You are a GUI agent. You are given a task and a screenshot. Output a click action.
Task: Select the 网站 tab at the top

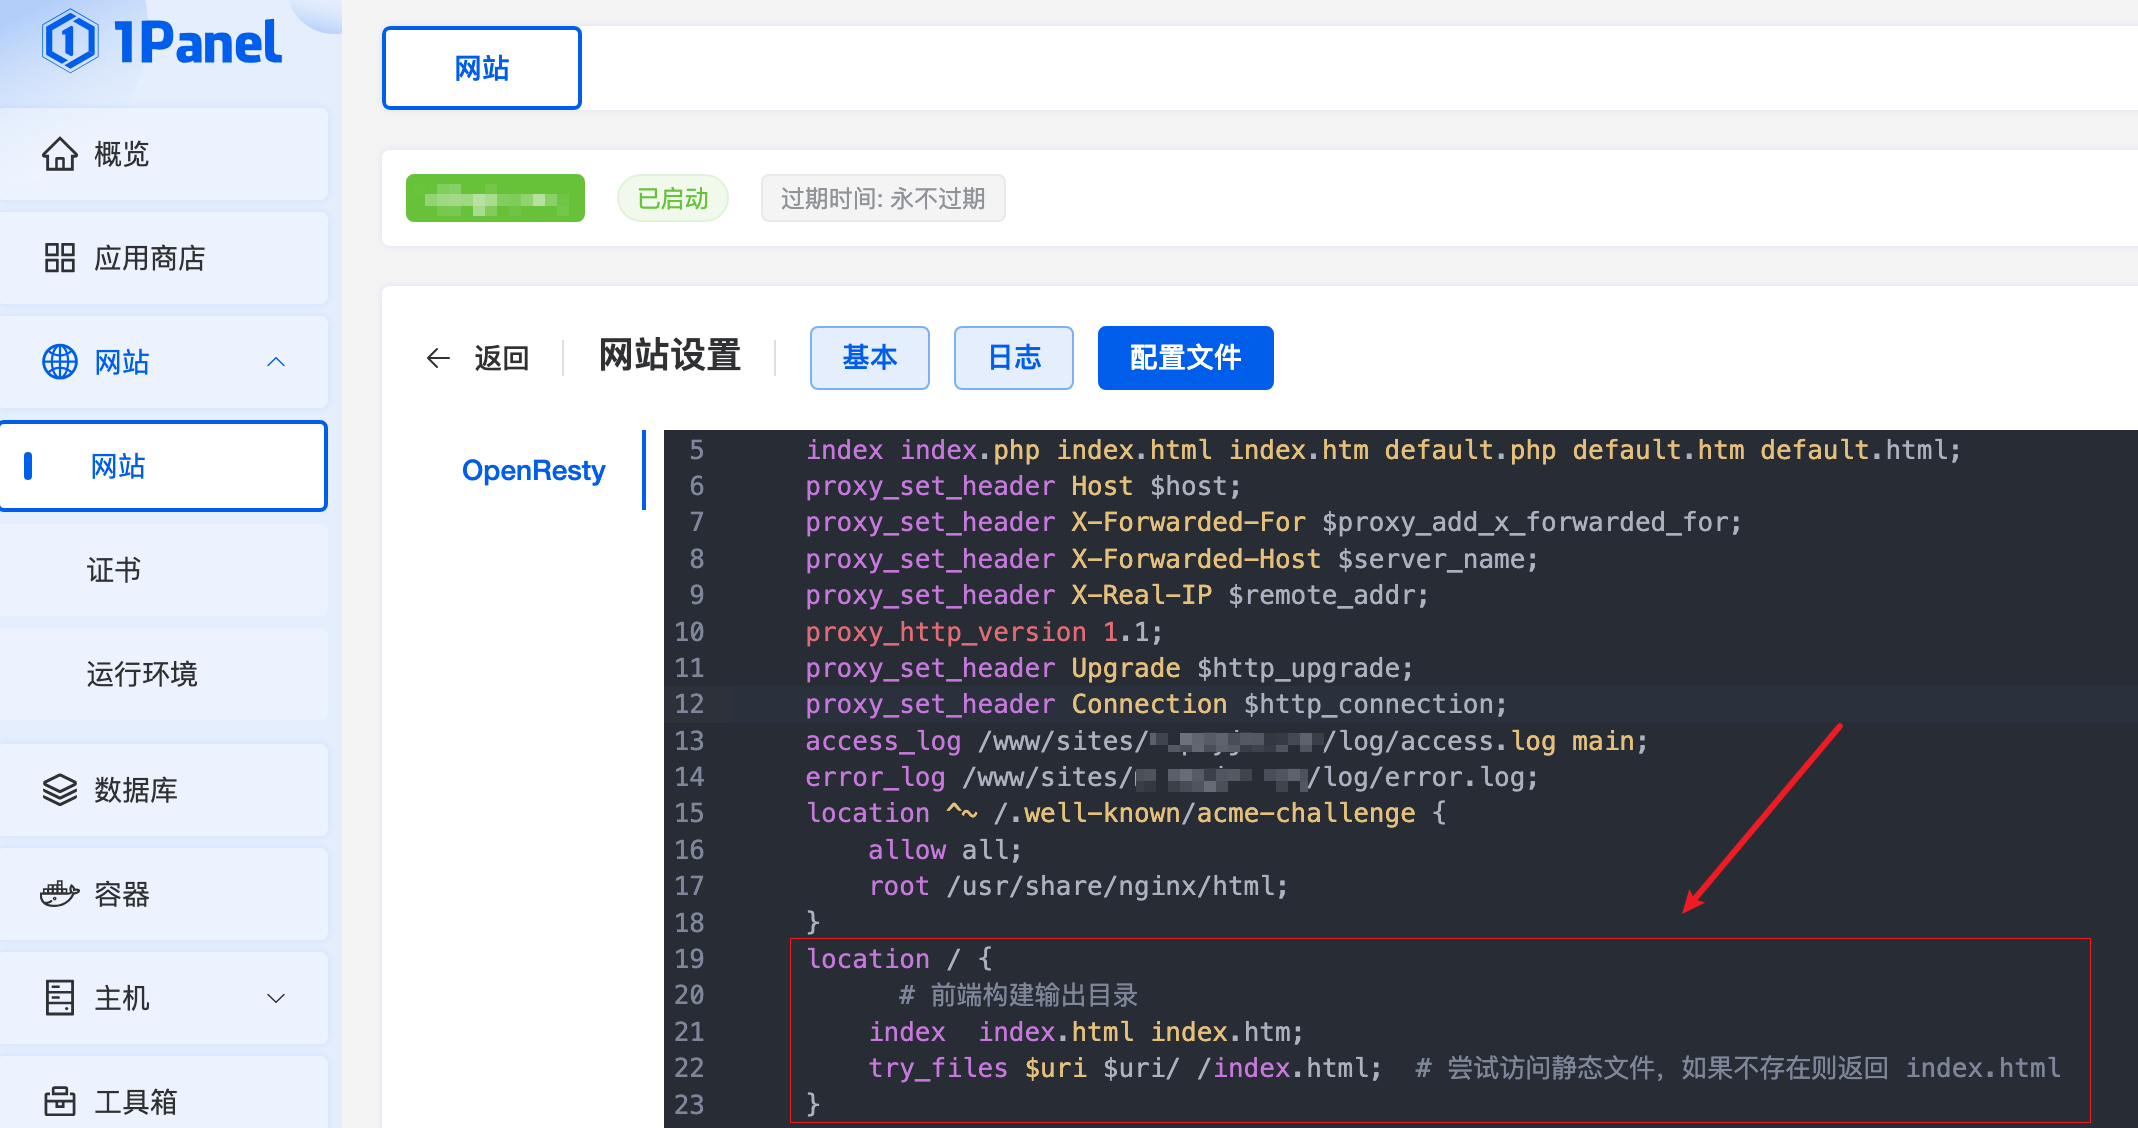pyautogui.click(x=482, y=68)
